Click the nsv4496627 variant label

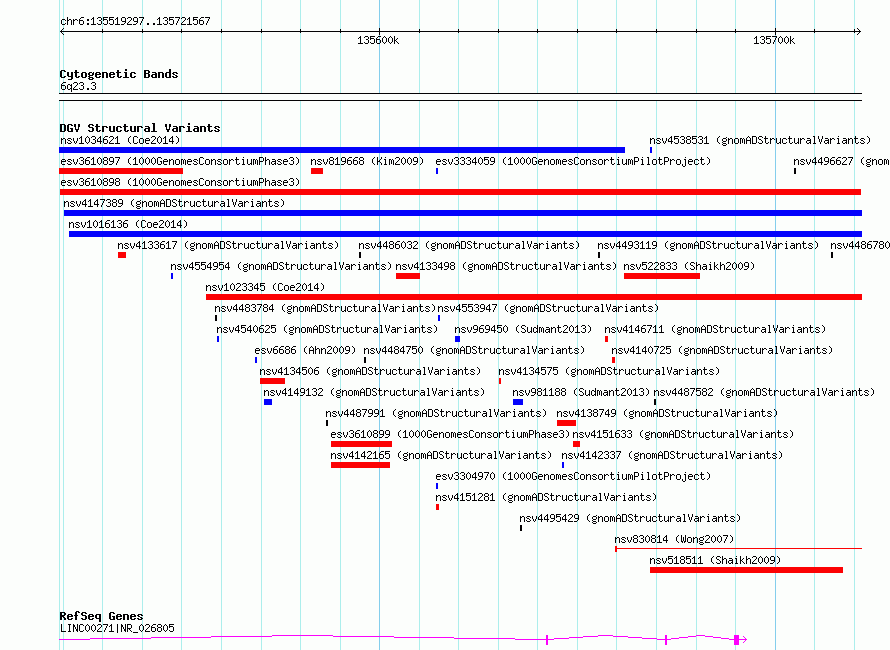click(841, 161)
